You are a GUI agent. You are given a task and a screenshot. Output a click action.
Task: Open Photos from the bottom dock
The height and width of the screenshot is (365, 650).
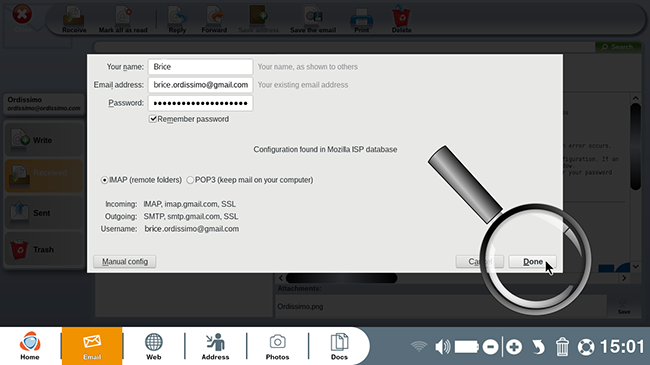[277, 346]
